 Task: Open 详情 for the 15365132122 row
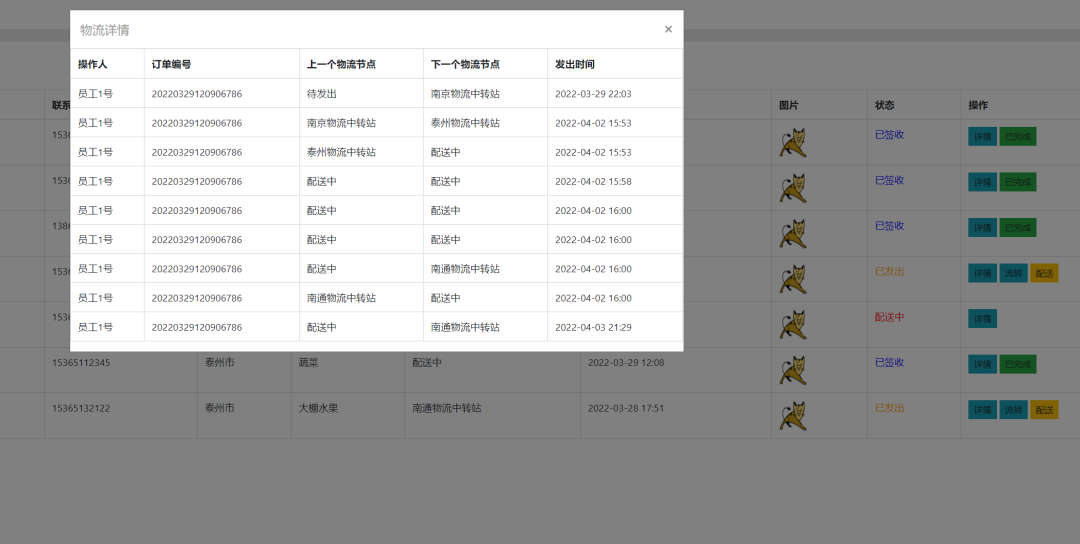coord(982,410)
